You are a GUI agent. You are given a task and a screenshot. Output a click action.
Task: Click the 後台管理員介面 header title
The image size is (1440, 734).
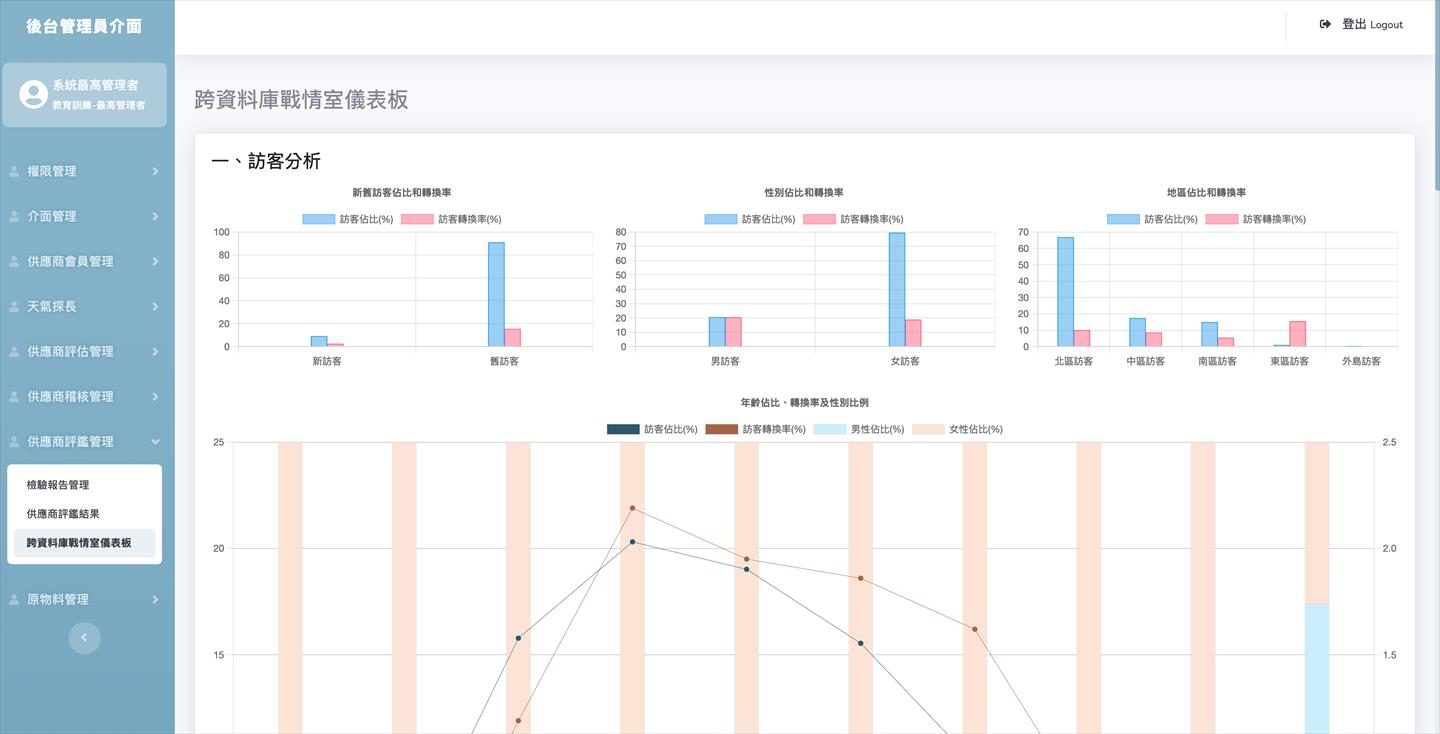click(84, 26)
